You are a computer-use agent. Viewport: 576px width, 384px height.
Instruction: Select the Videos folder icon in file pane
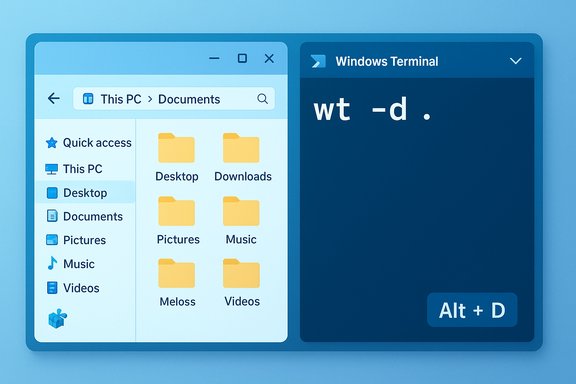(x=241, y=273)
